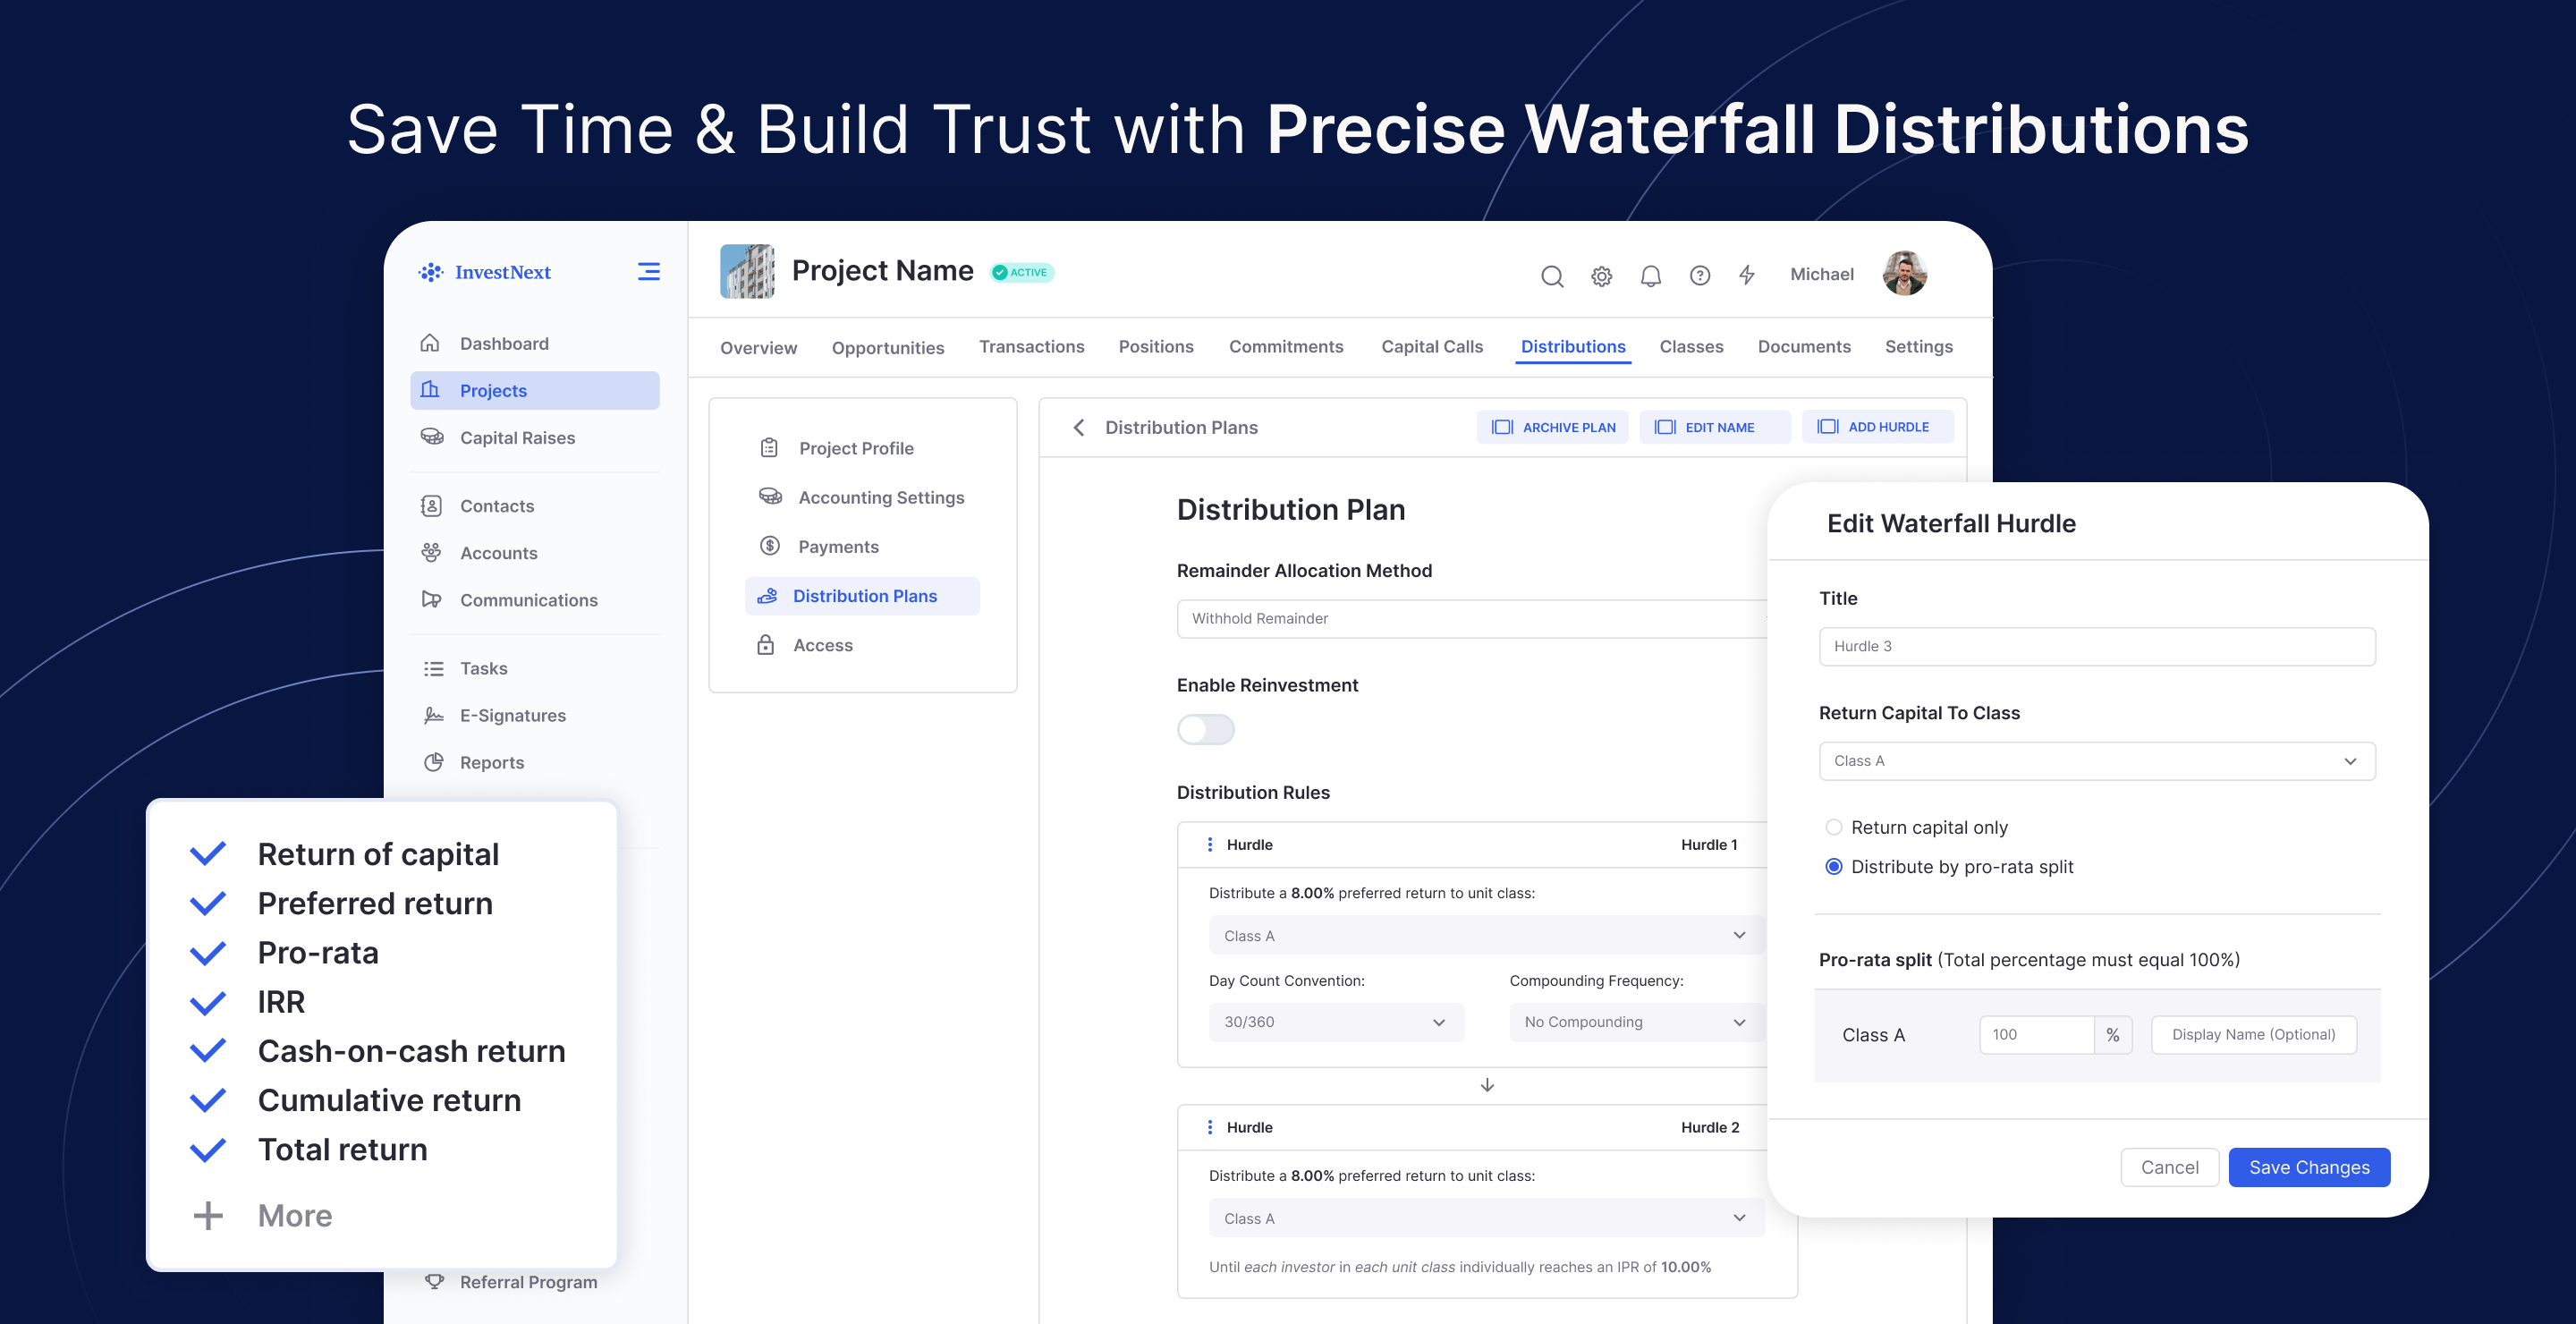
Task: Open Capital Raises from the sidebar
Action: (x=517, y=437)
